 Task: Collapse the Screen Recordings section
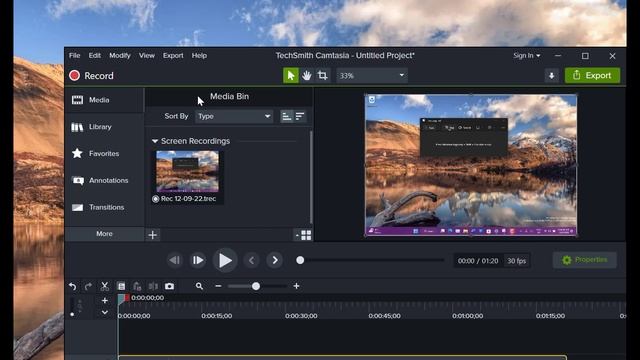[x=155, y=141]
